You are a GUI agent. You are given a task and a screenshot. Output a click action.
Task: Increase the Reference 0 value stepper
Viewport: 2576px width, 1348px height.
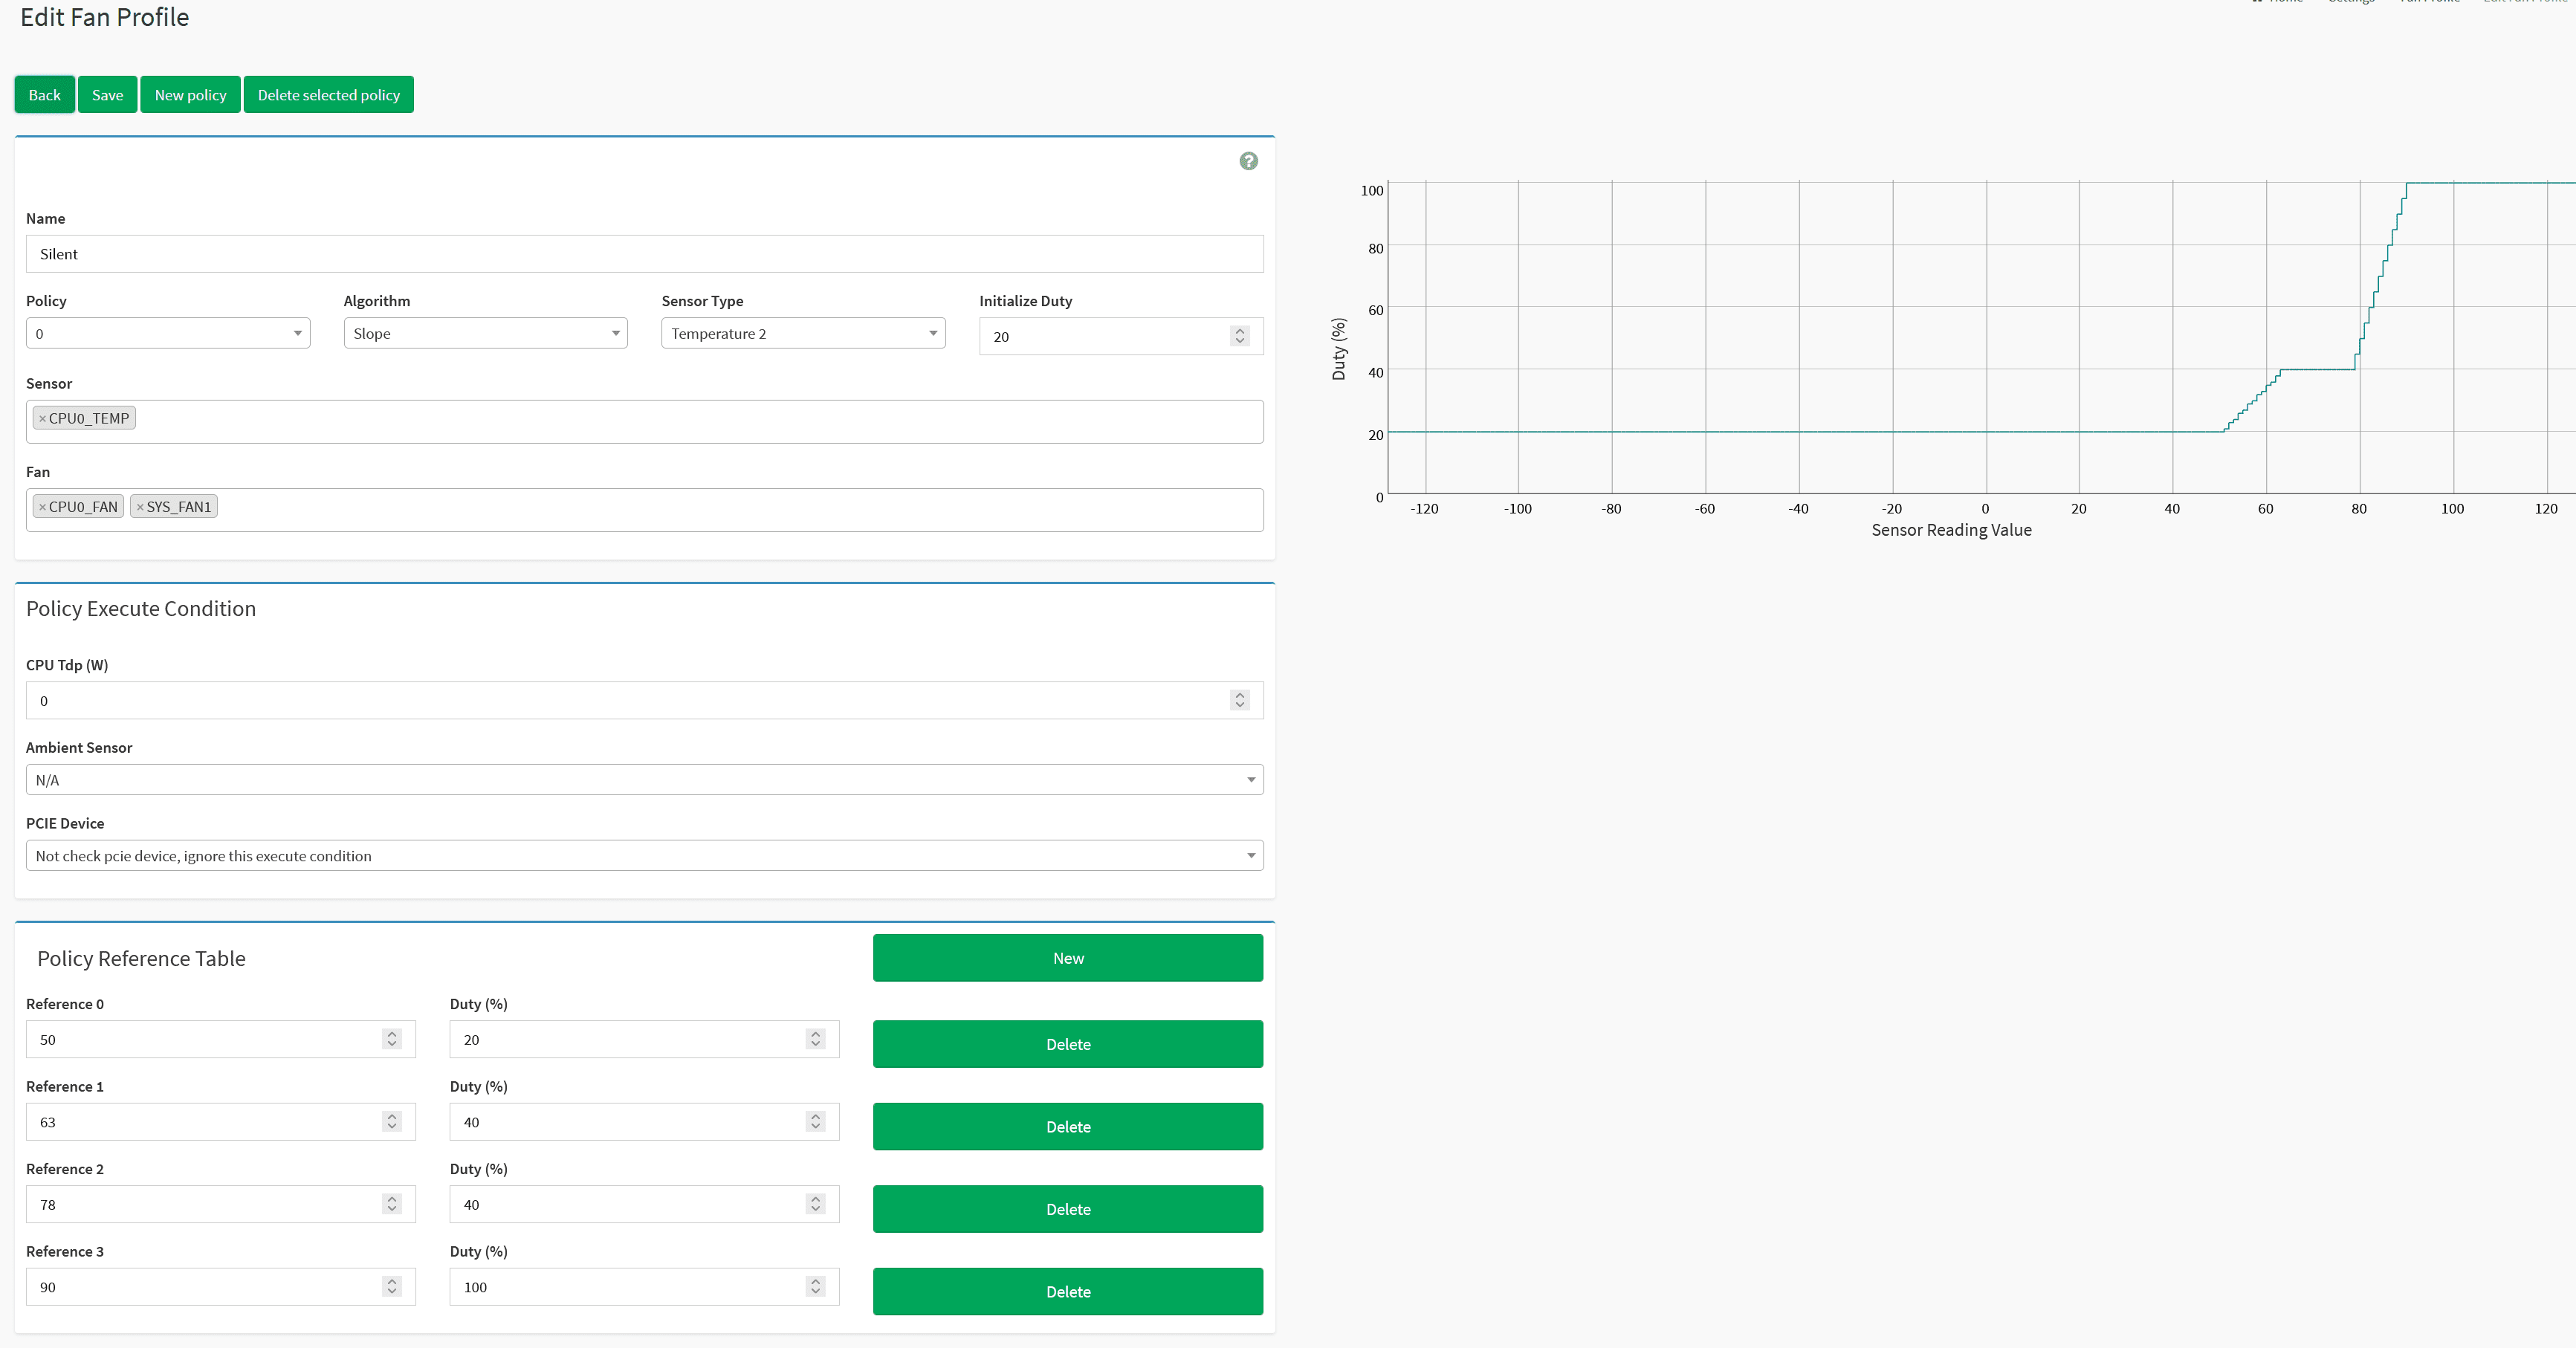392,1034
